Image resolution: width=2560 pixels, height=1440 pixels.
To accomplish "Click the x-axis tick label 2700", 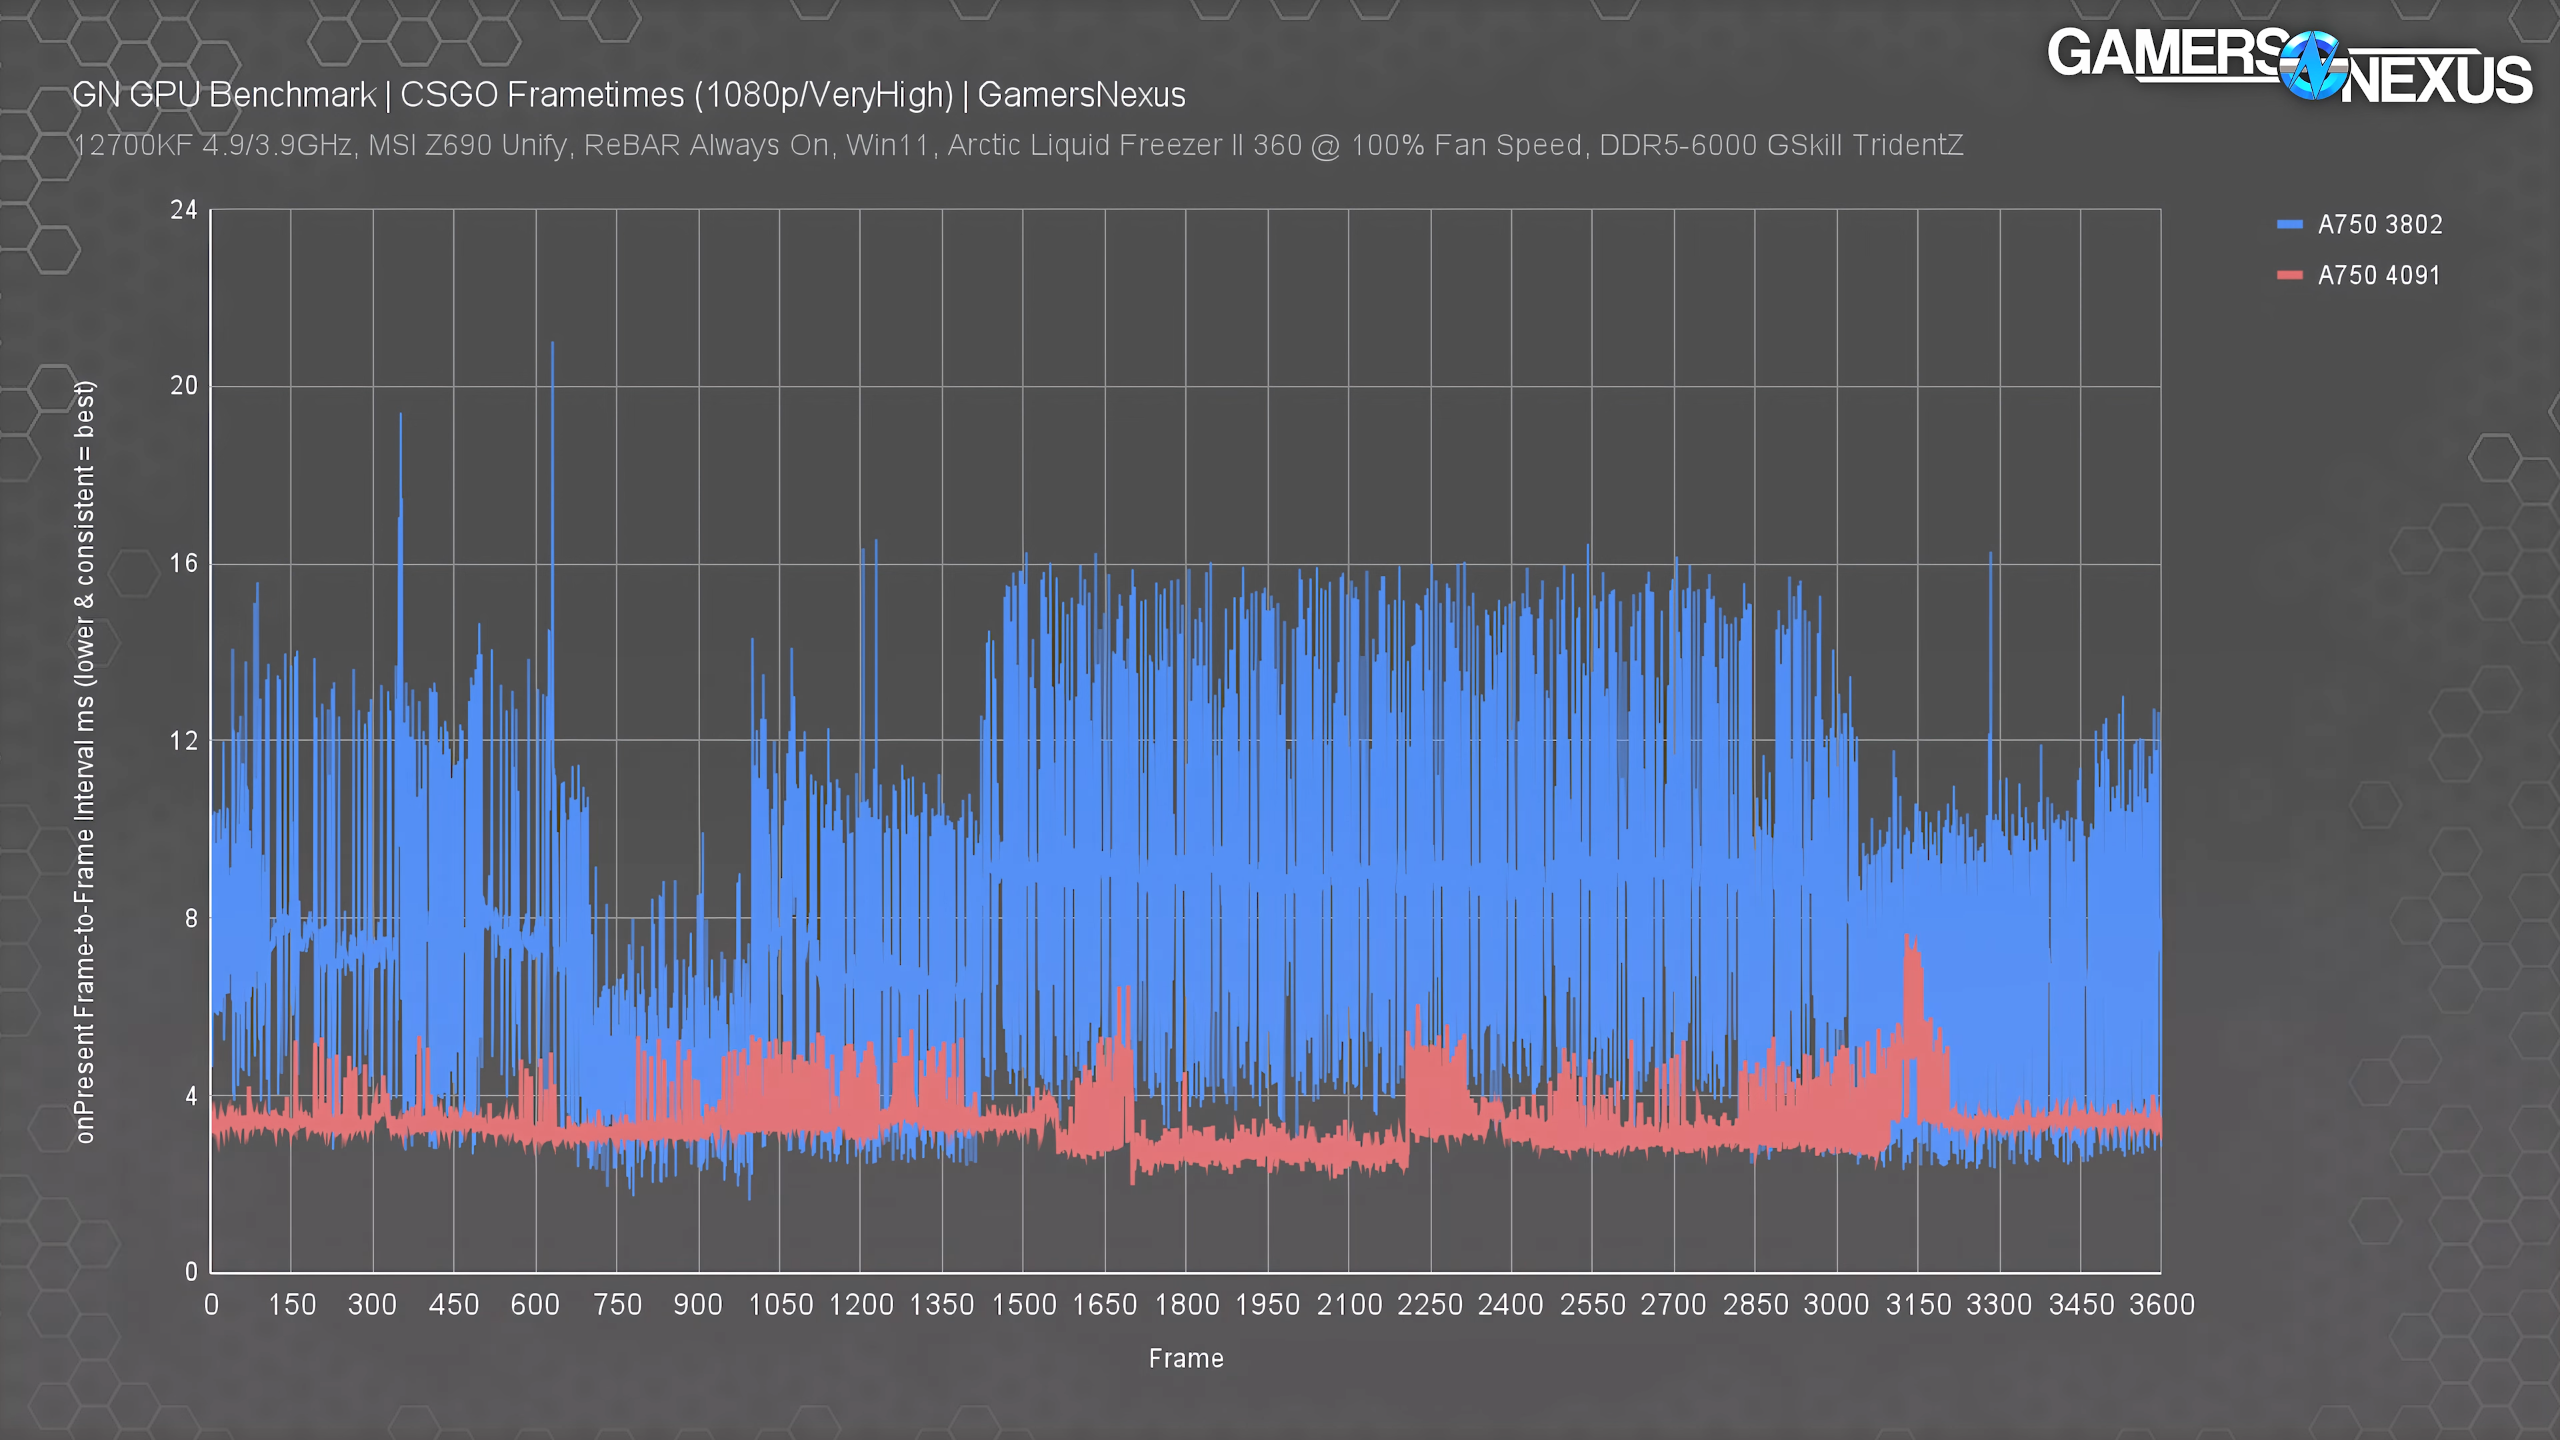I will click(x=1674, y=1304).
